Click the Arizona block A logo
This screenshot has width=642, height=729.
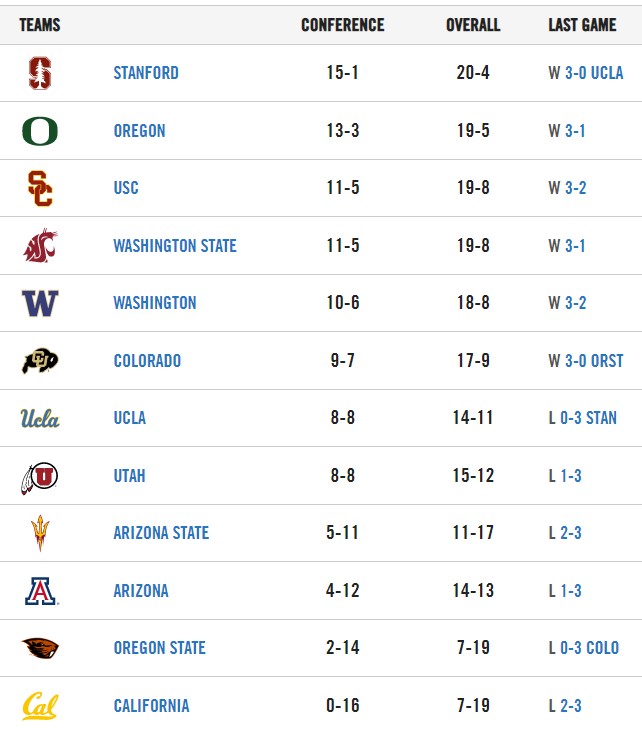pyautogui.click(x=41, y=591)
